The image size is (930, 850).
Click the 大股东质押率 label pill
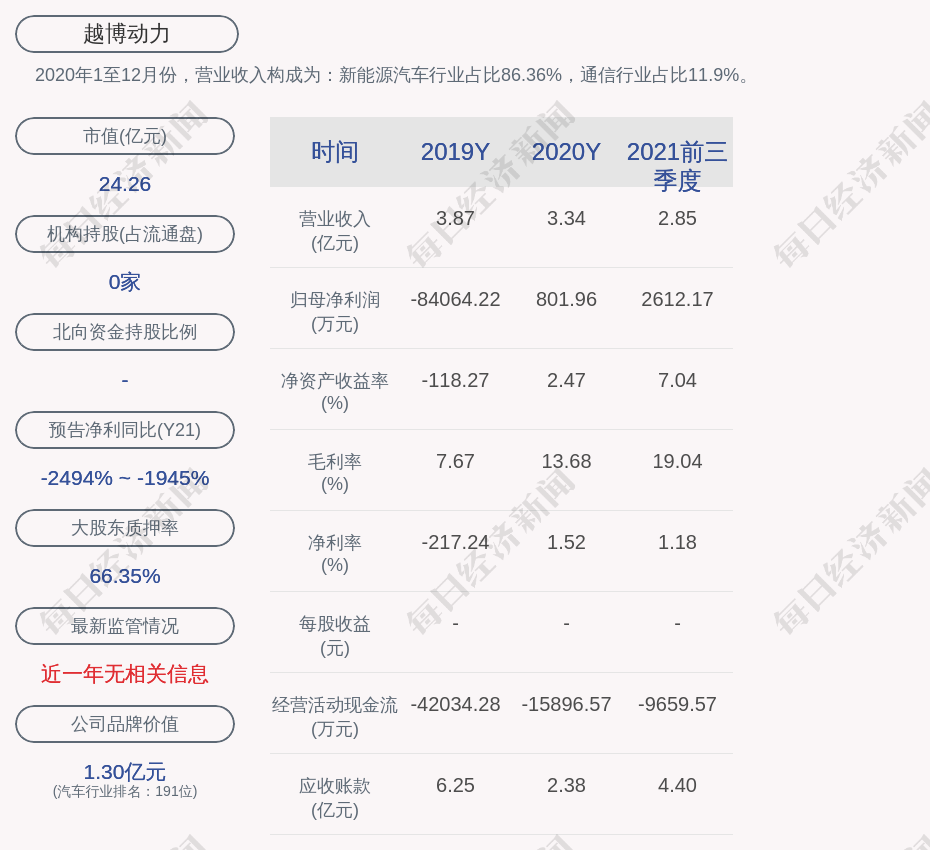125,527
